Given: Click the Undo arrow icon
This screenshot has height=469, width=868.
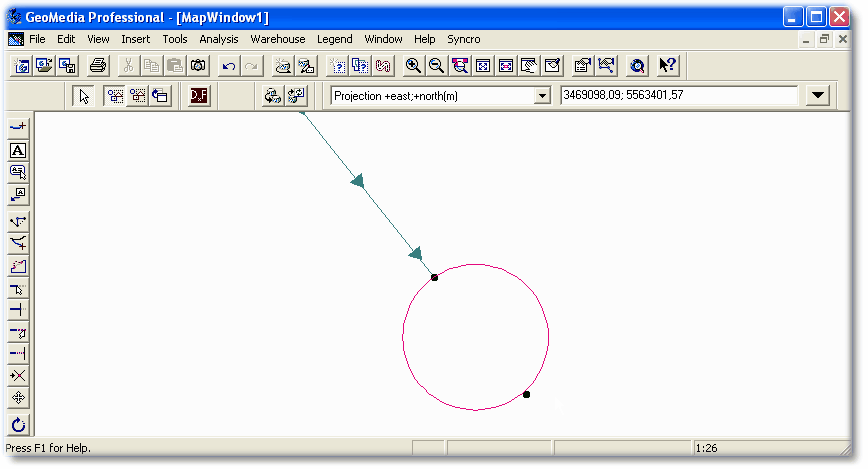Looking at the screenshot, I should tap(229, 66).
